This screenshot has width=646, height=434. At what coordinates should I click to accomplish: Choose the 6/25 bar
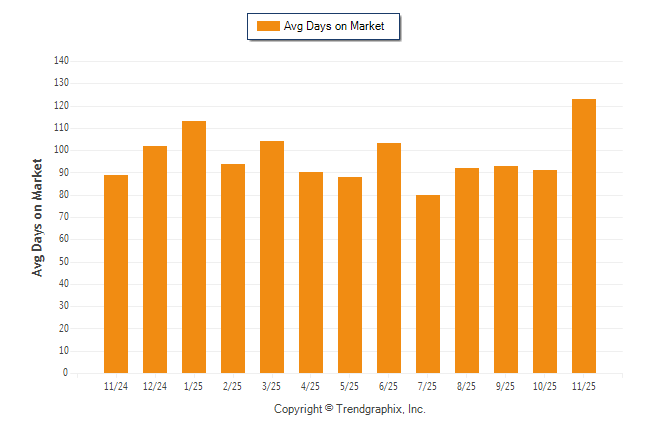click(389, 258)
